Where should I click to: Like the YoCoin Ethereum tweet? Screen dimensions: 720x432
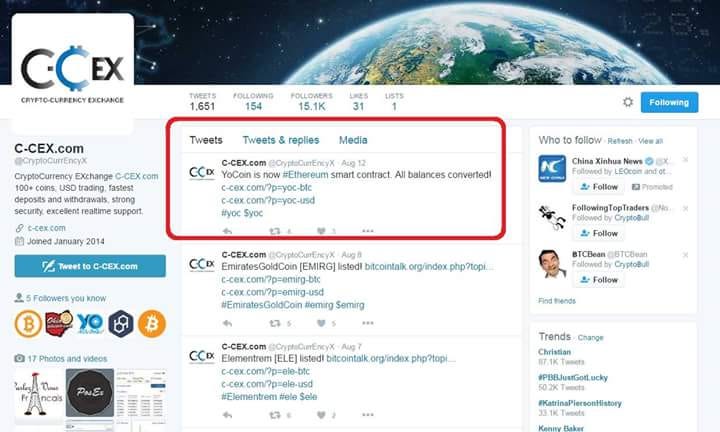321,231
